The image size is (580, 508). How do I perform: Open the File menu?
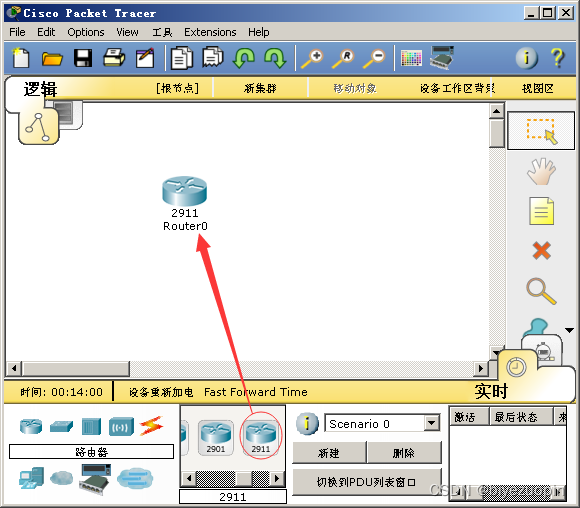click(x=17, y=32)
